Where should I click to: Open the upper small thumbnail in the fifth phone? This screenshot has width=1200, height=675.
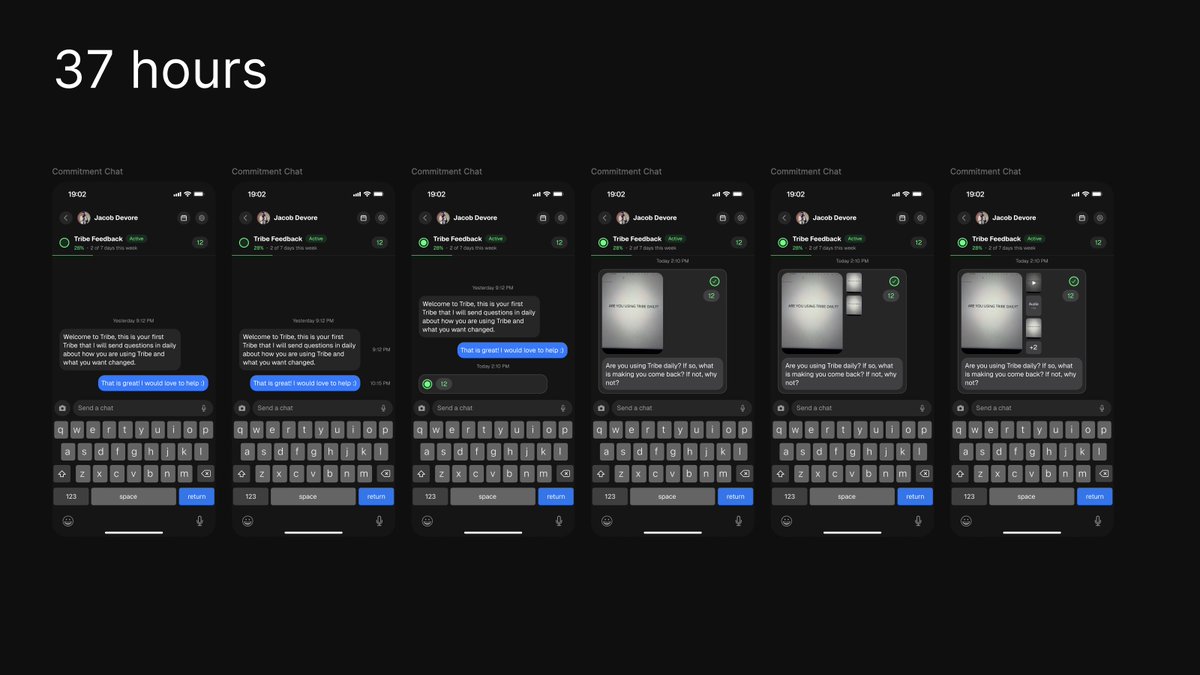coord(854,282)
